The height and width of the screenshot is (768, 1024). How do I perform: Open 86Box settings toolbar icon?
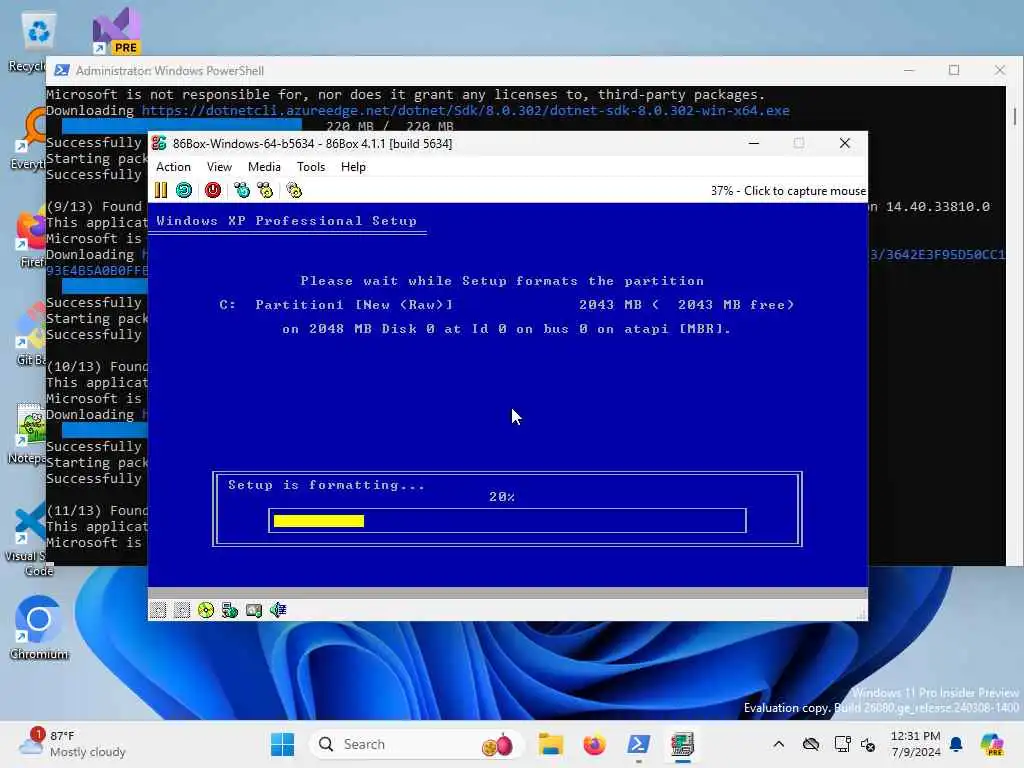(x=294, y=190)
